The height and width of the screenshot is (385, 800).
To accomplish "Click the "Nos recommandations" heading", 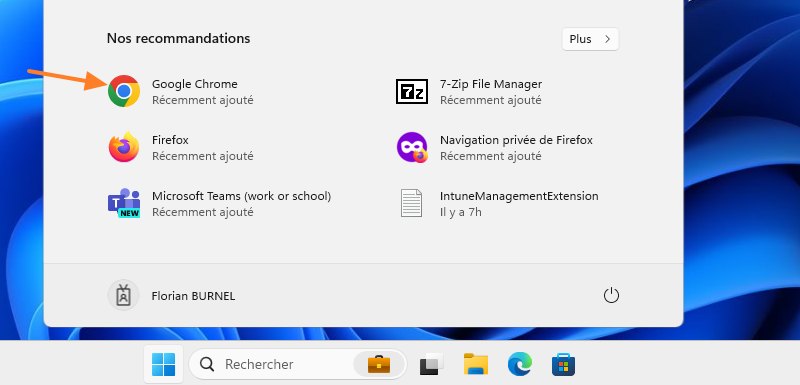I will (179, 39).
